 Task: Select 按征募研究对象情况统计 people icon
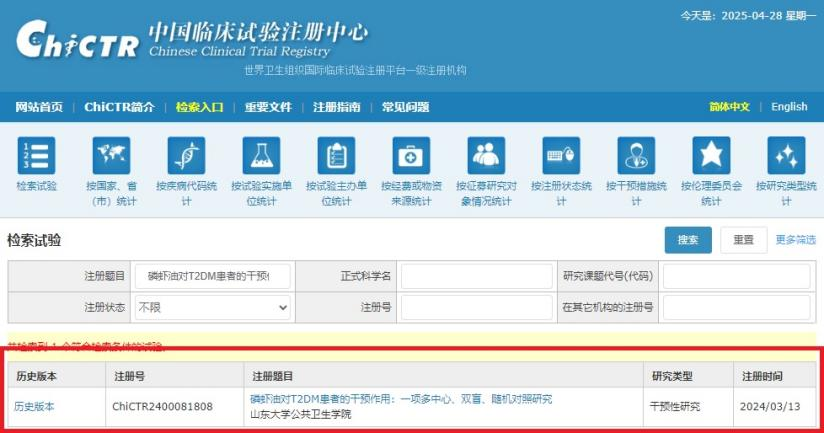coord(486,156)
